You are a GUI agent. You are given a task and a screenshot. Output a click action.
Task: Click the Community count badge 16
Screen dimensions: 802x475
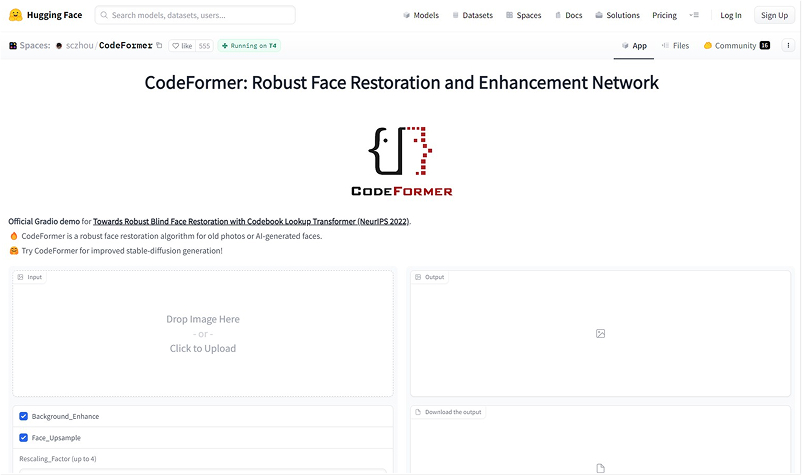[765, 46]
